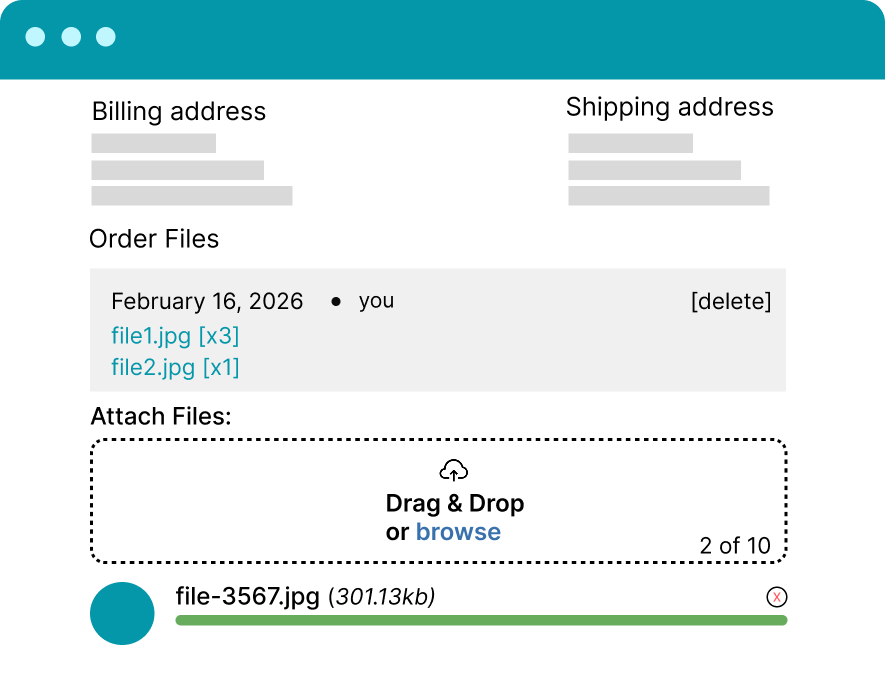Open the file2.jpg [x1] link
Viewport: 887px width, 696px height.
[x=174, y=368]
